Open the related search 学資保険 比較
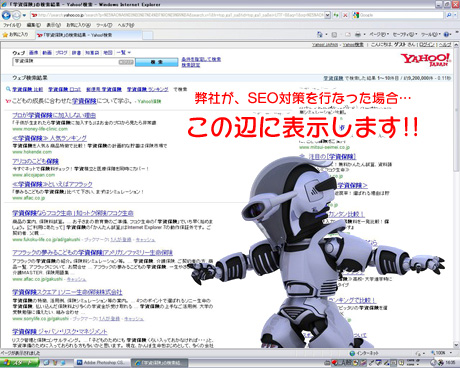460x368 pixels. tap(28, 89)
